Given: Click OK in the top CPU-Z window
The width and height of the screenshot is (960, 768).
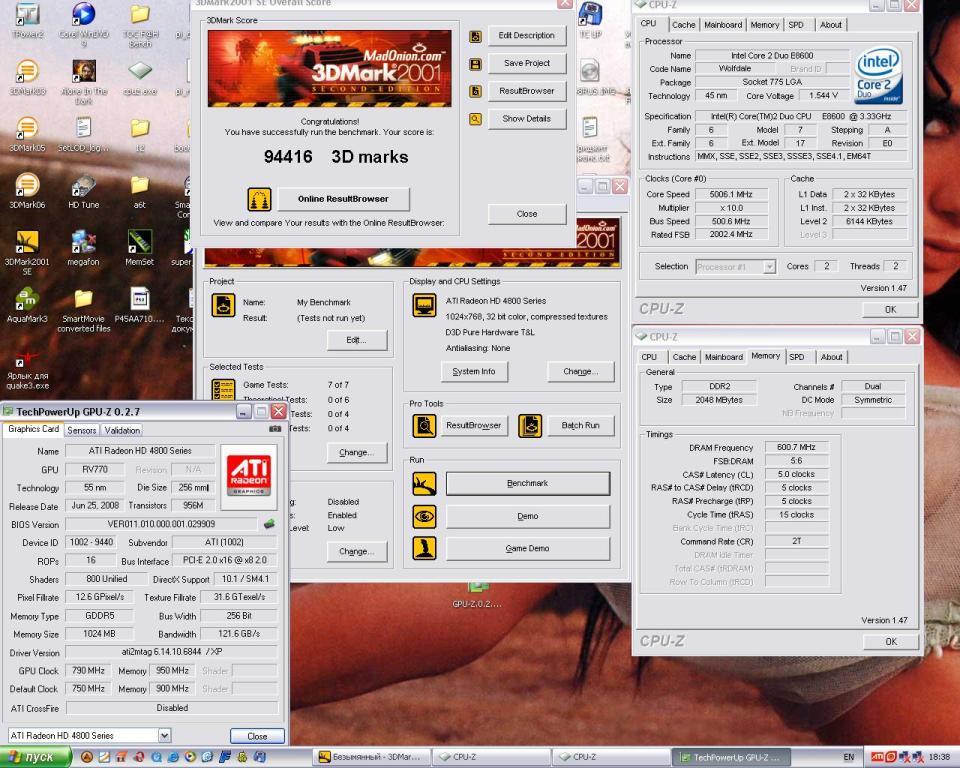Looking at the screenshot, I should point(890,309).
